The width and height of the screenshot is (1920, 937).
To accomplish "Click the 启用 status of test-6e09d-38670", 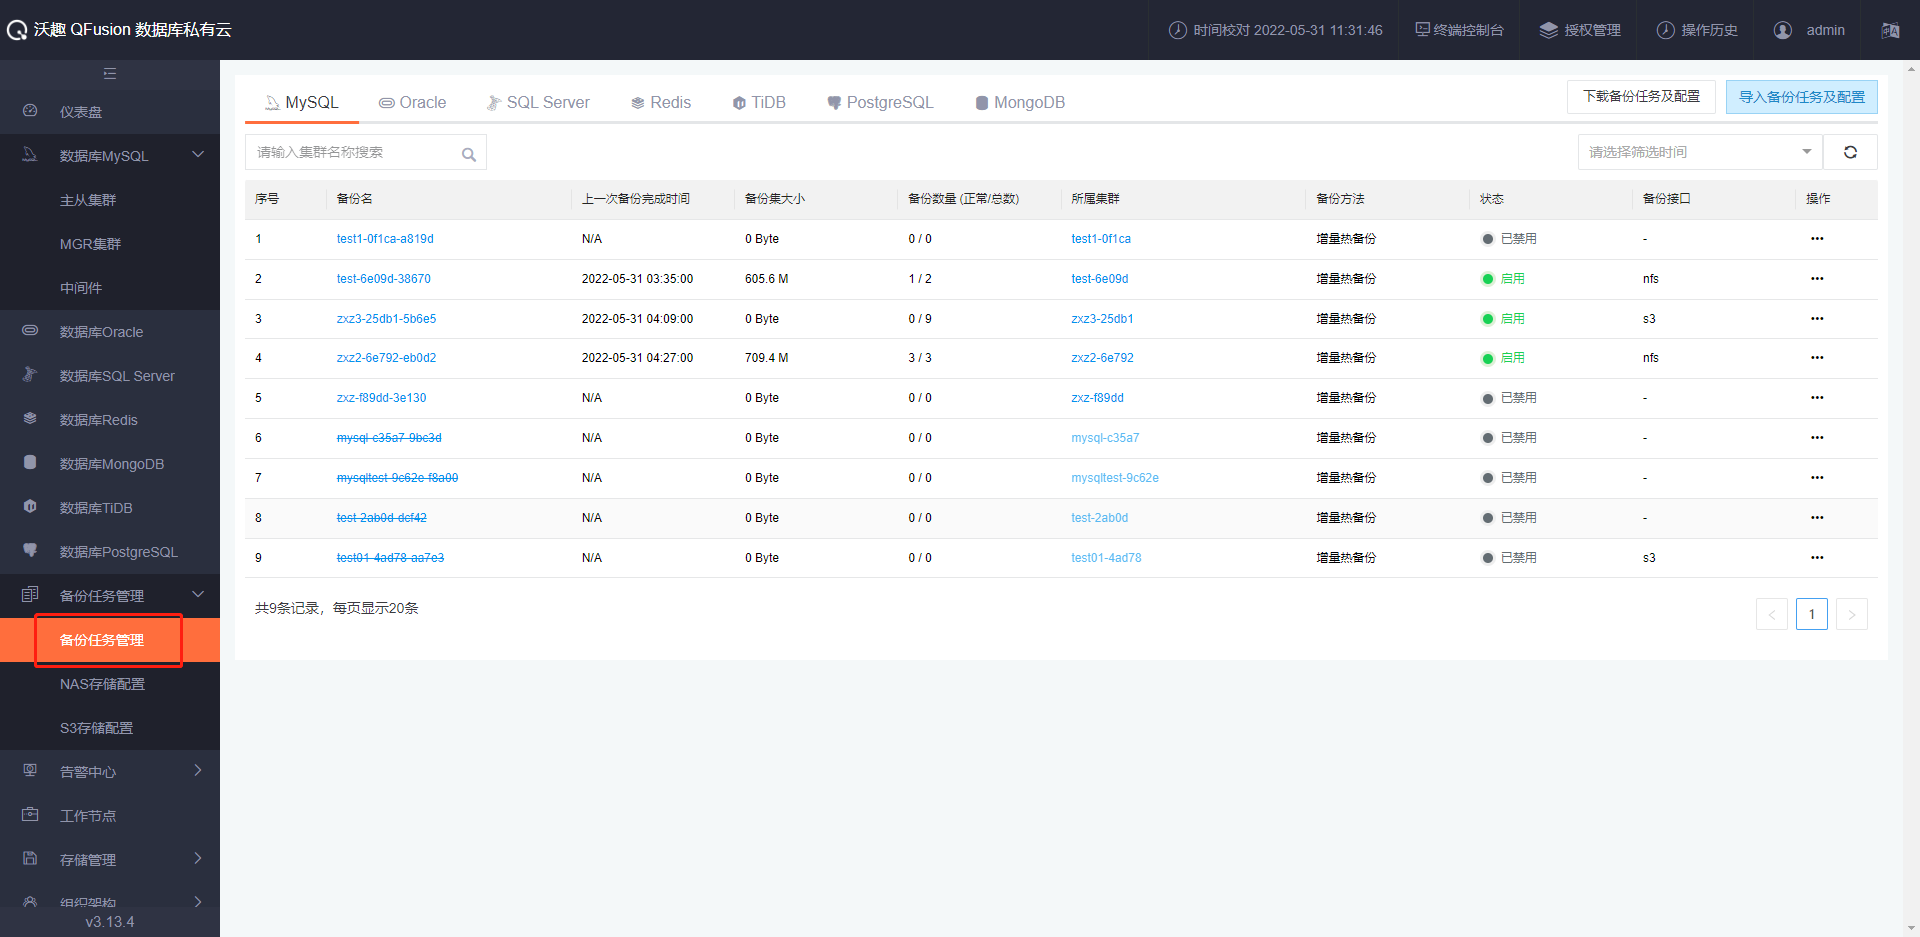I will click(1503, 279).
